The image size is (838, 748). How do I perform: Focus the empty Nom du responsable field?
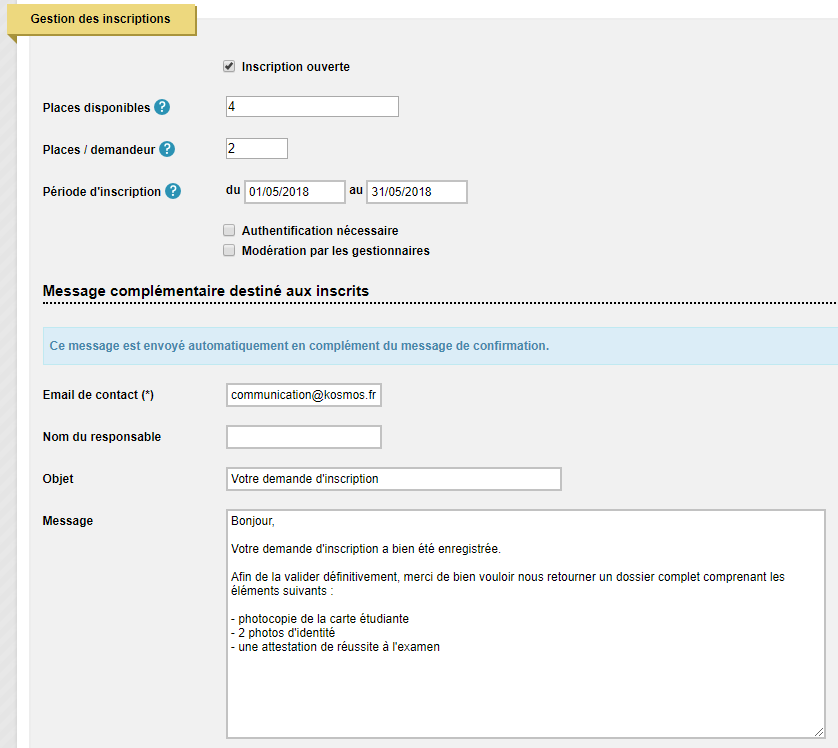[x=304, y=437]
